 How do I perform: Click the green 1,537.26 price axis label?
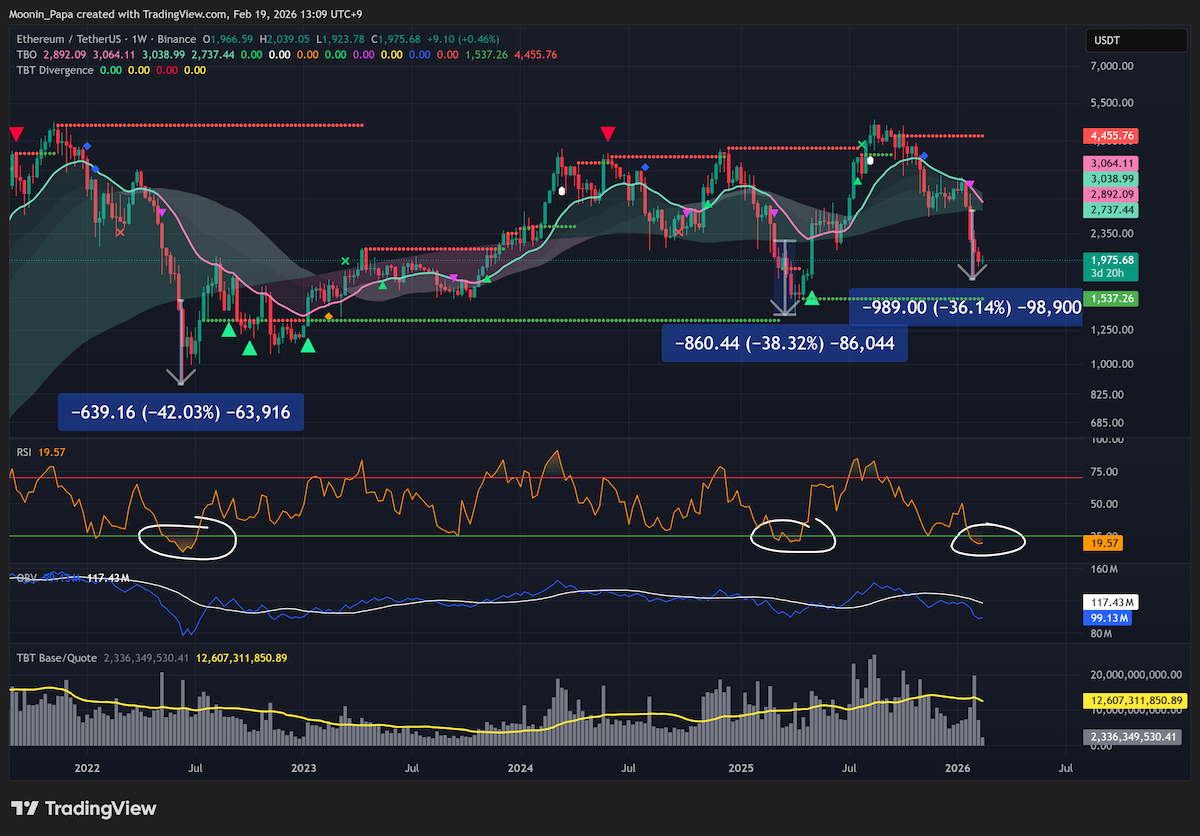pyautogui.click(x=1112, y=298)
